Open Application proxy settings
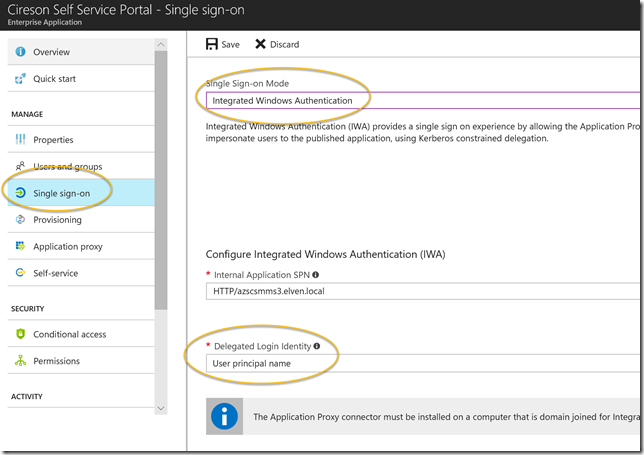Image resolution: width=644 pixels, height=455 pixels. click(x=81, y=246)
